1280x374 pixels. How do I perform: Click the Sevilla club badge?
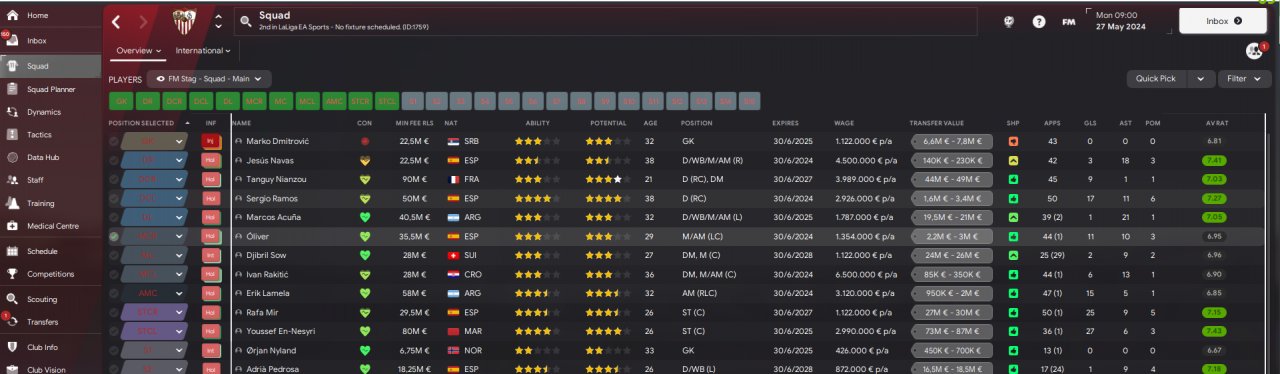[185, 21]
